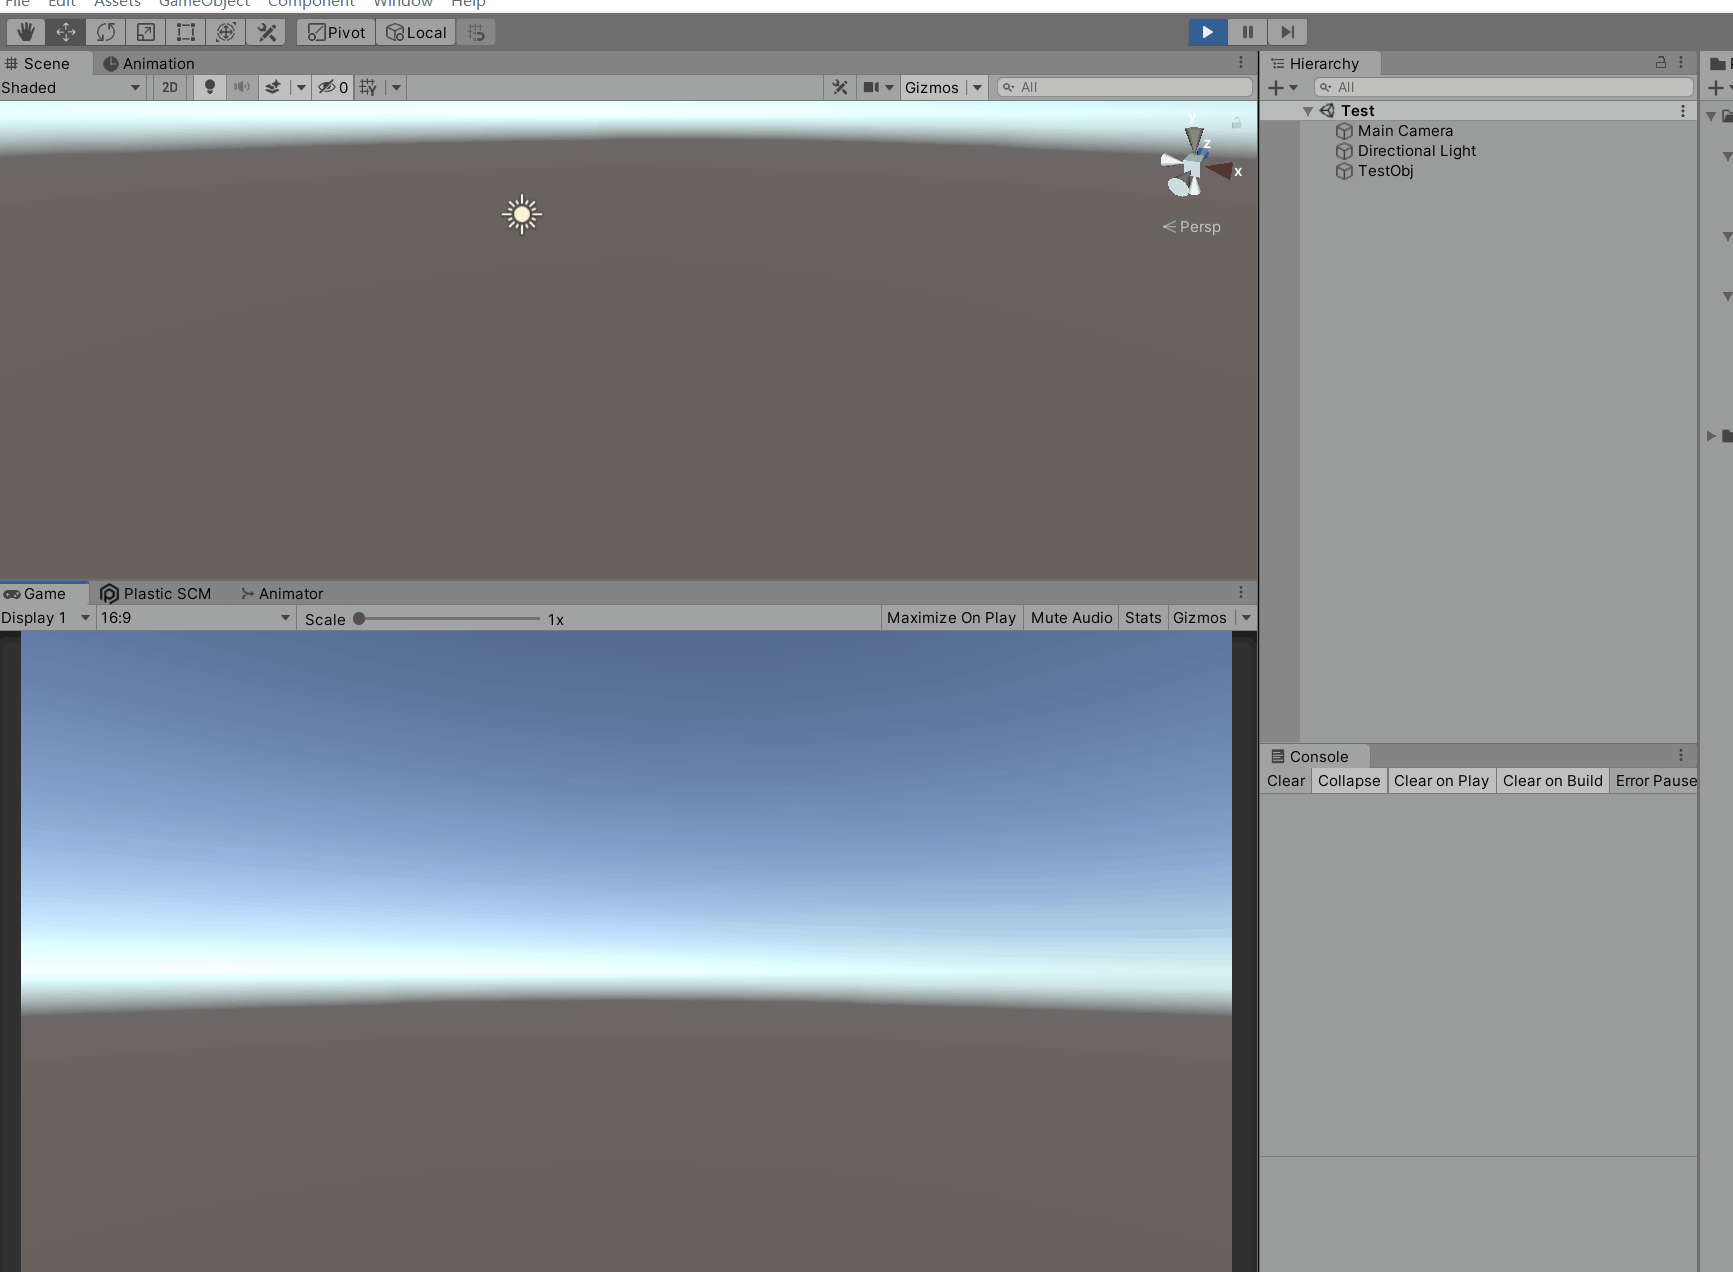1733x1272 pixels.
Task: Toggle Pivot handle position
Action: [336, 32]
